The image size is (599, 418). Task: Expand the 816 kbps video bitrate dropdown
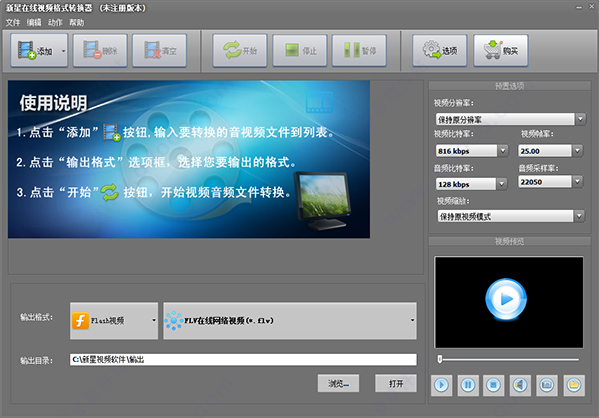[x=502, y=151]
